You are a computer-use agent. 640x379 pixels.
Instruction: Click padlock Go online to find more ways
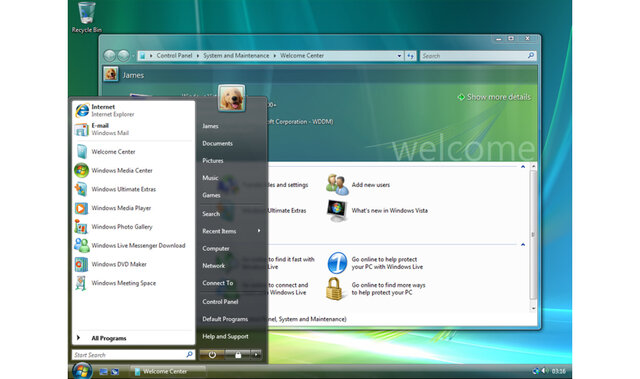pyautogui.click(x=376, y=288)
